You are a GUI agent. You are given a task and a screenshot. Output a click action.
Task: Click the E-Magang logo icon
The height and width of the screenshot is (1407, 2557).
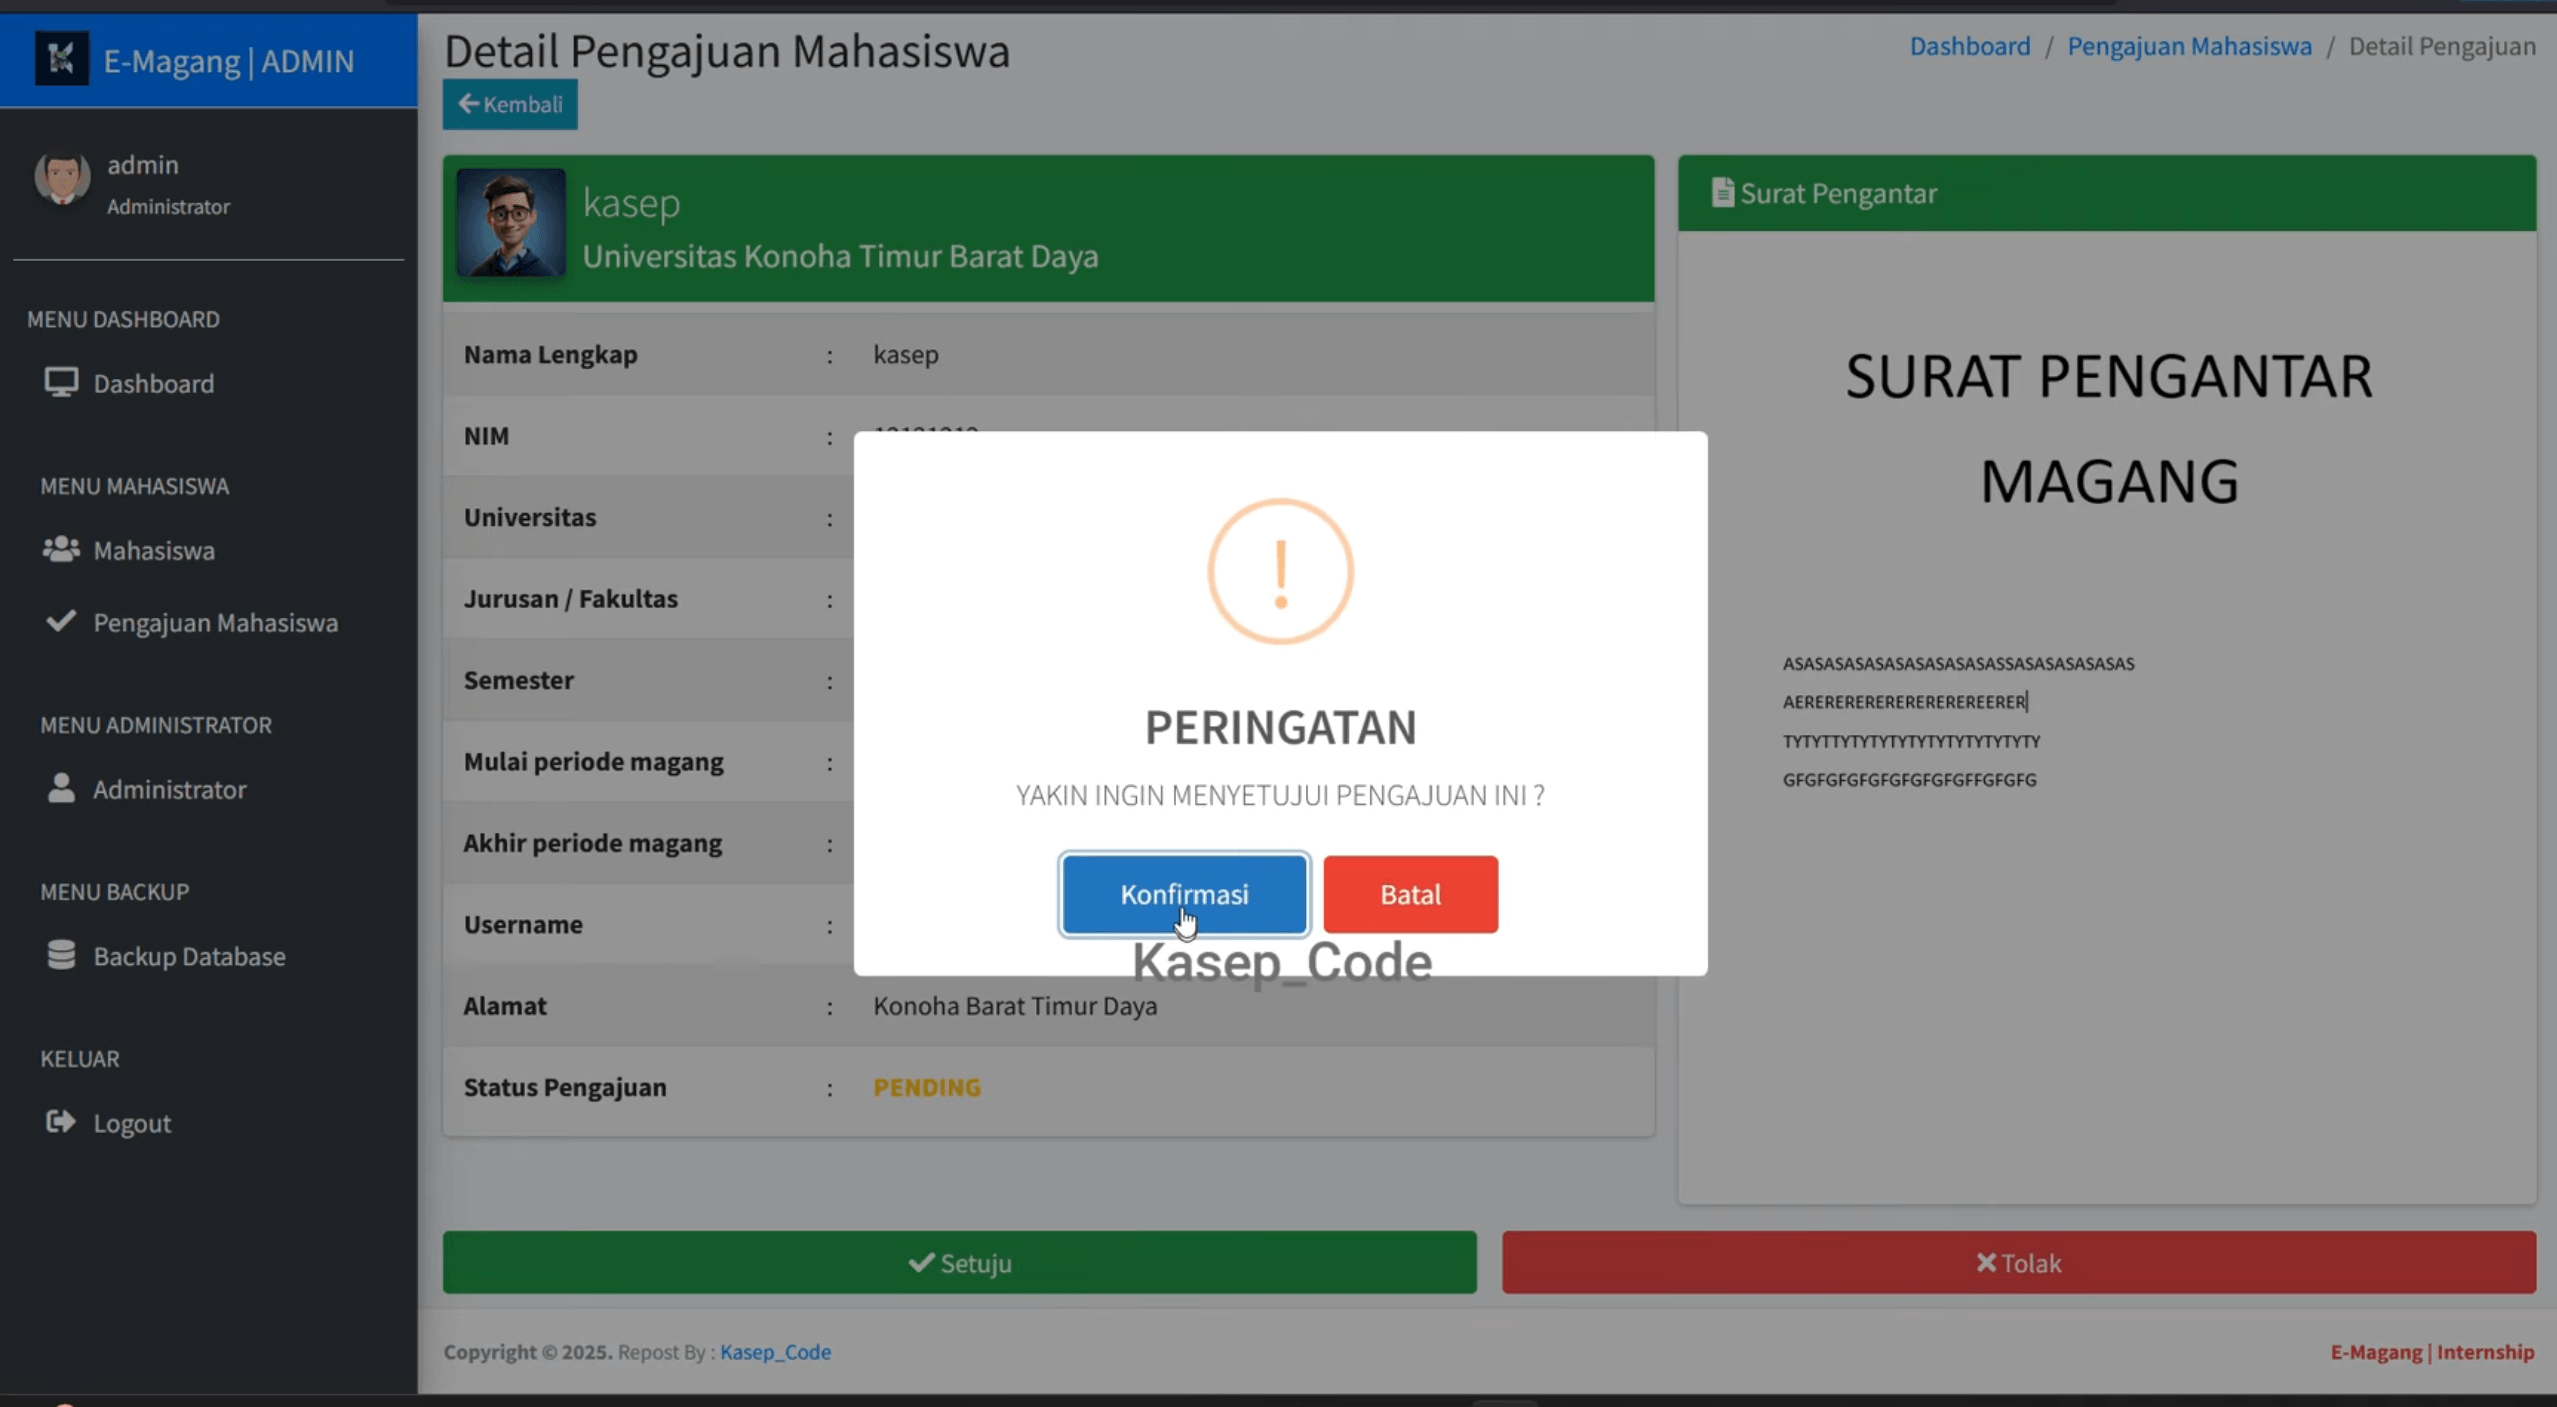click(x=61, y=59)
